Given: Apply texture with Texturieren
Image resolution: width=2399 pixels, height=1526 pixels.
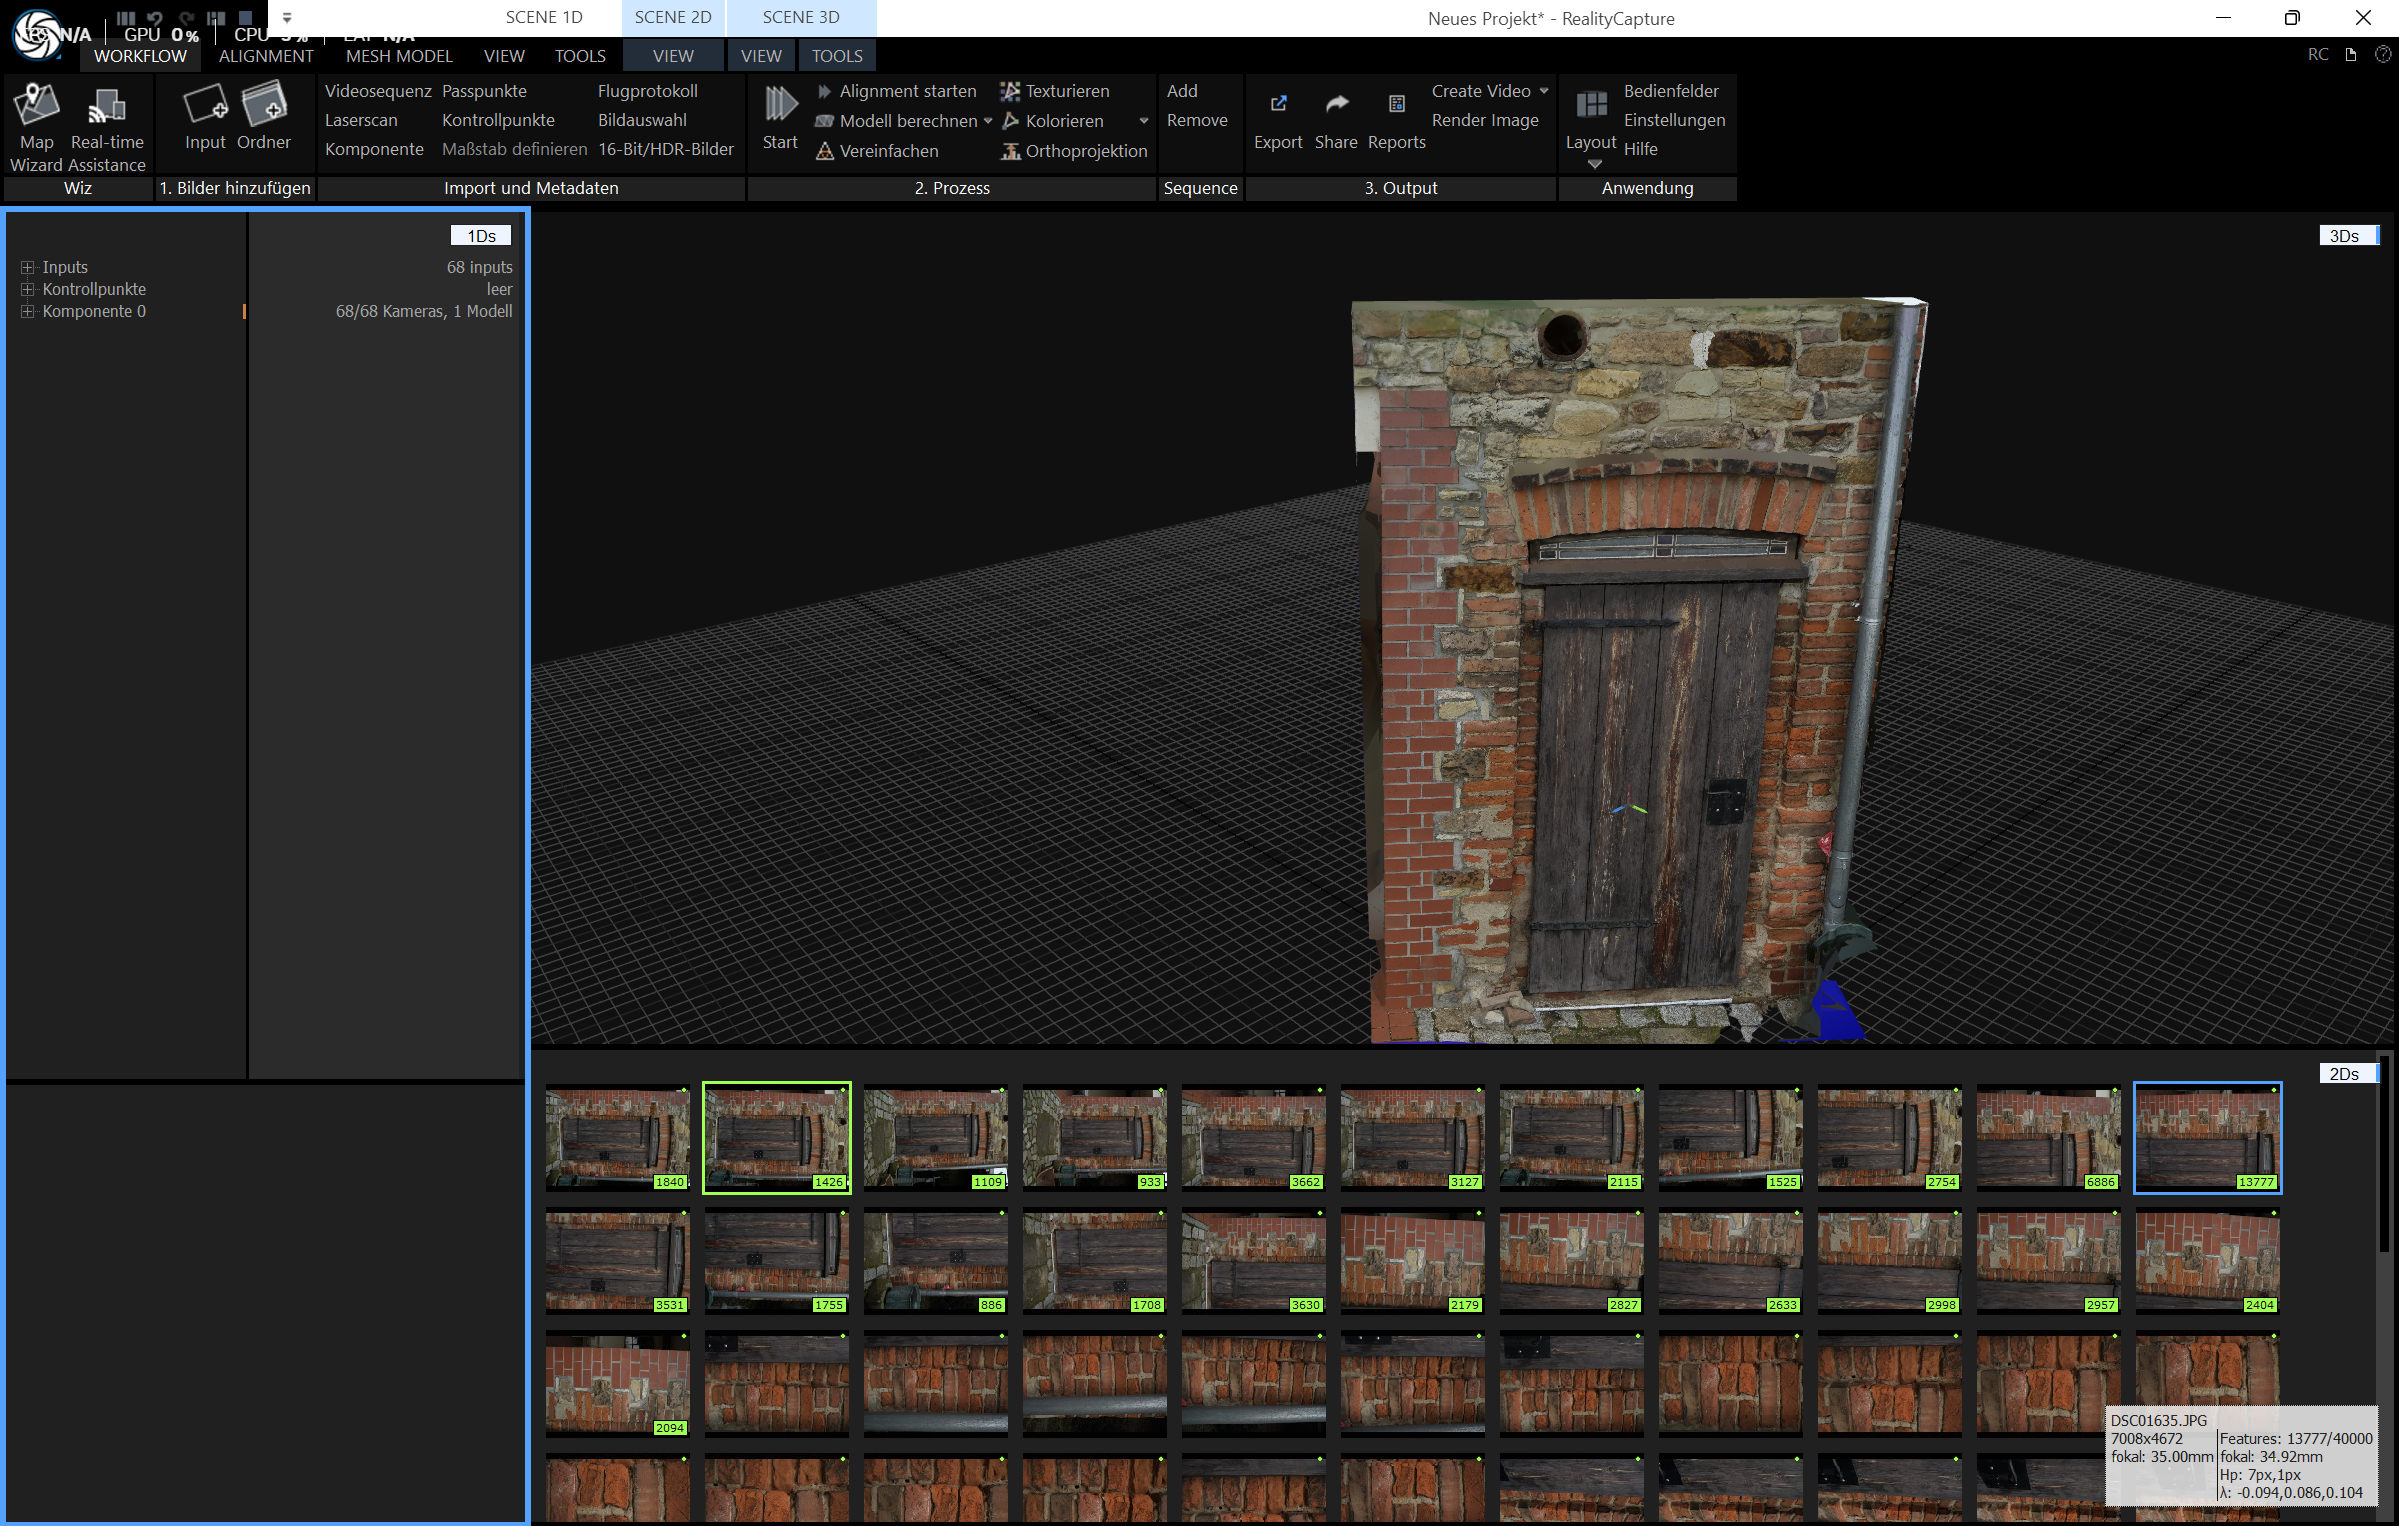Looking at the screenshot, I should (1055, 91).
